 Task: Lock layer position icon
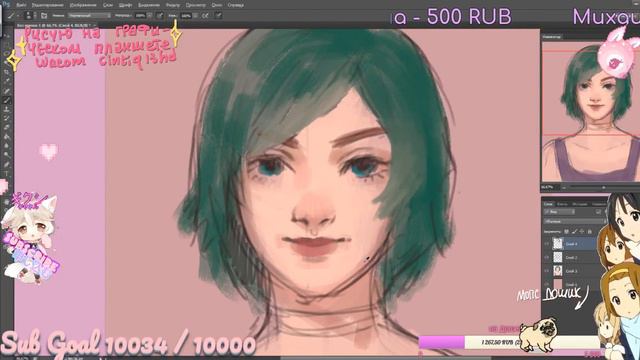(582, 232)
